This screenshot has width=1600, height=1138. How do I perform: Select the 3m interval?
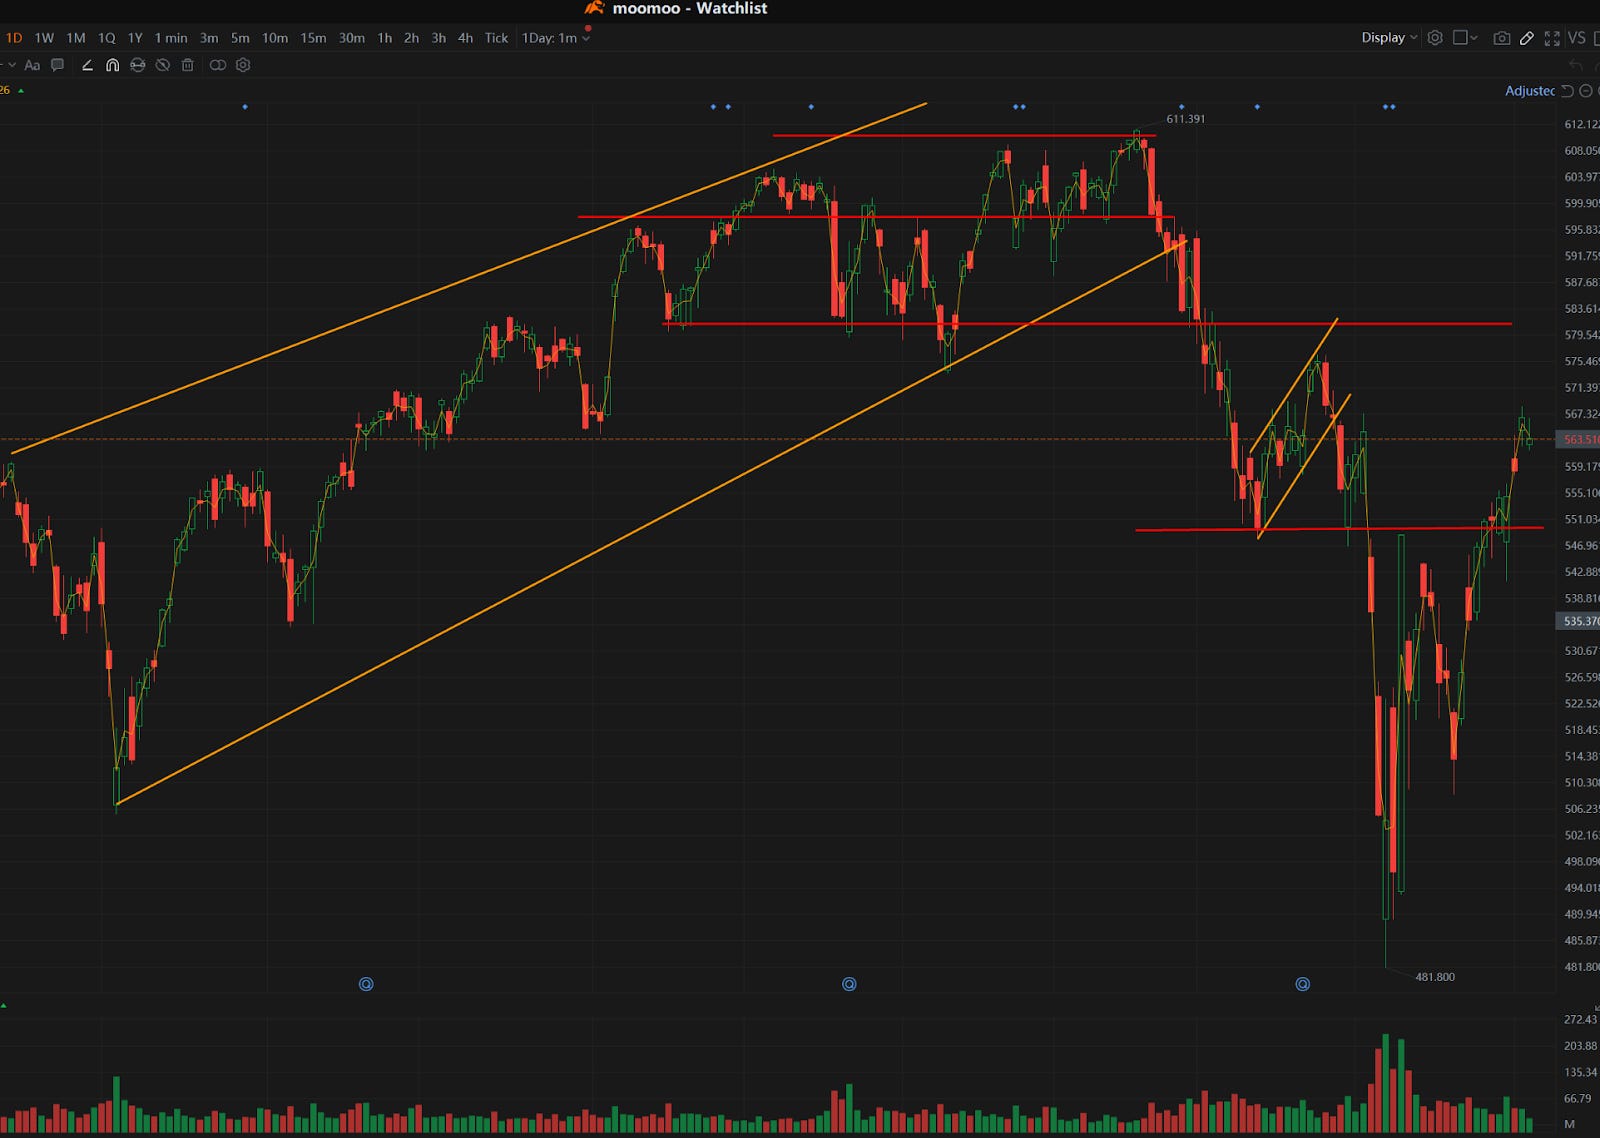coord(209,38)
